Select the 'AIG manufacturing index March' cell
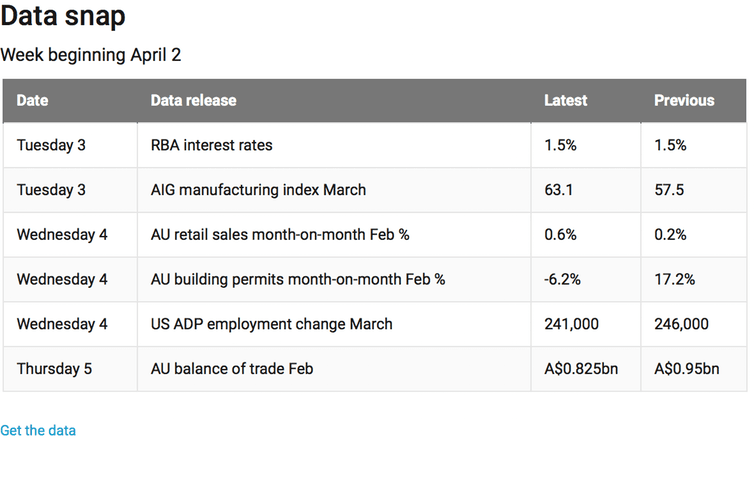Screen dimensions: 754x498 (x=258, y=190)
